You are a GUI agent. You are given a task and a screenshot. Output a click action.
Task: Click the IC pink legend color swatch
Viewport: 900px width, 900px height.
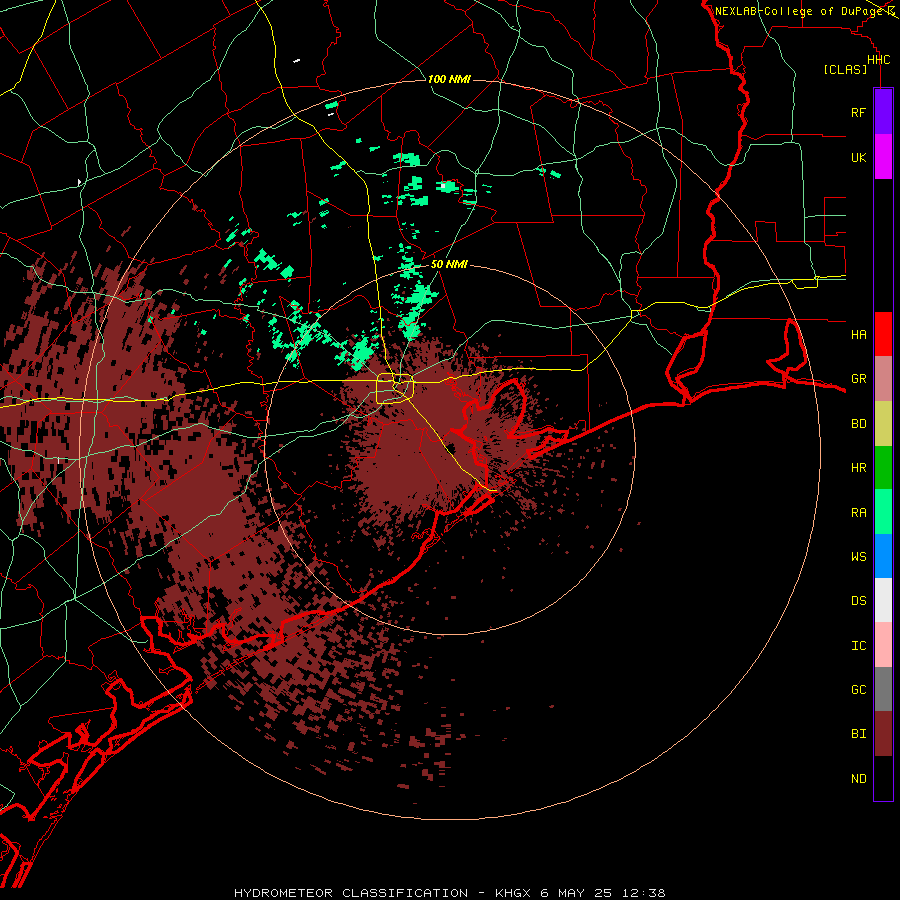(x=883, y=645)
